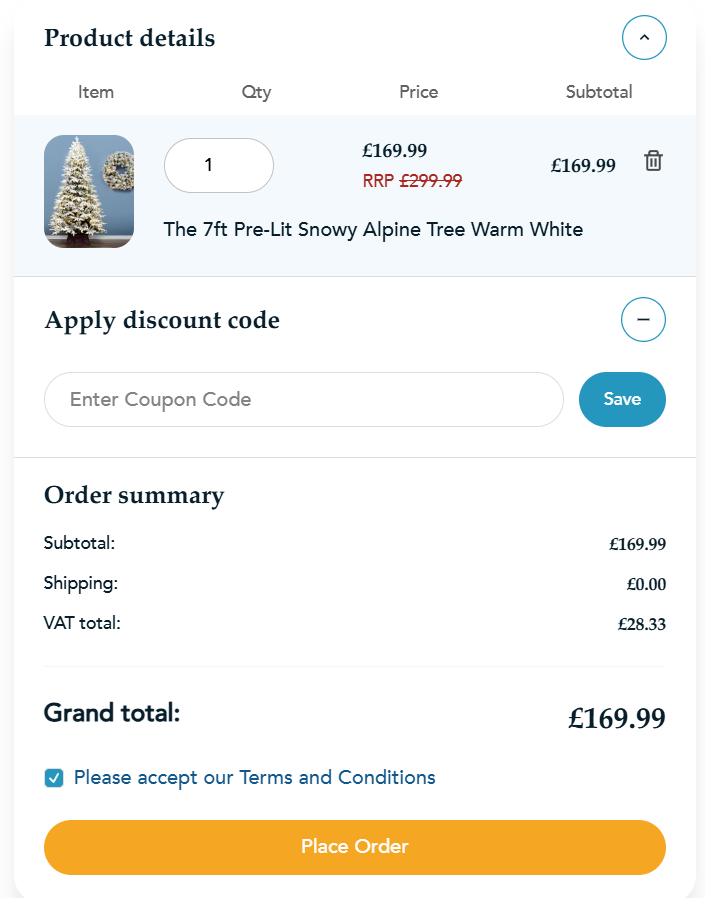
Task: Focus the Enter Coupon Code field
Action: click(304, 399)
